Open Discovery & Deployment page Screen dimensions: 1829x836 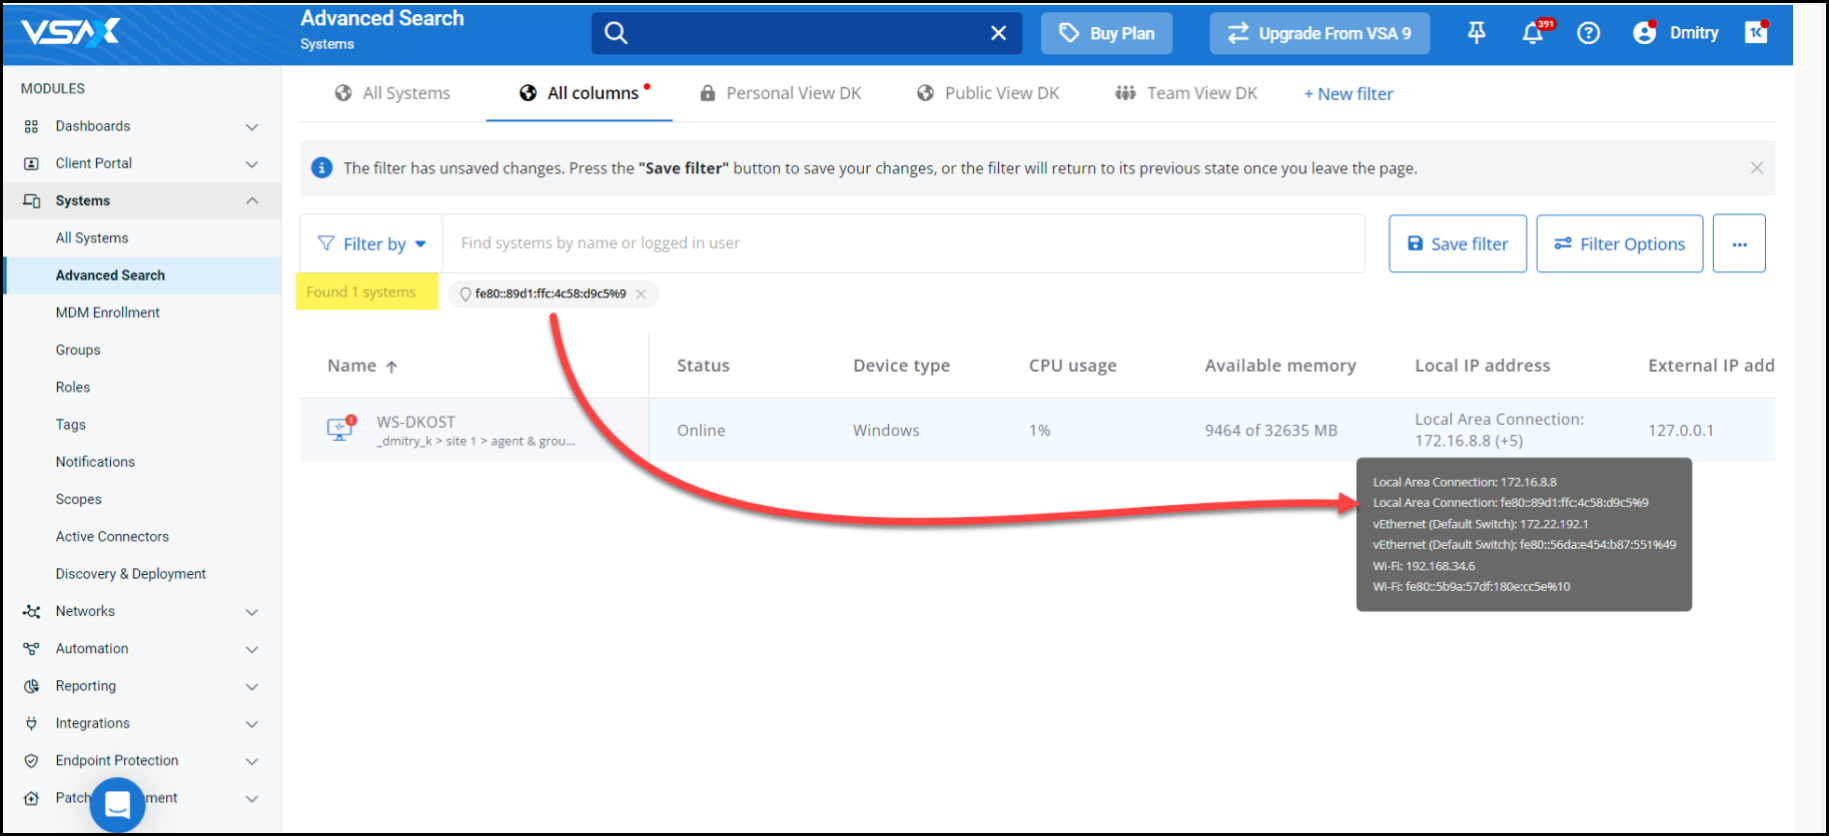pyautogui.click(x=131, y=574)
